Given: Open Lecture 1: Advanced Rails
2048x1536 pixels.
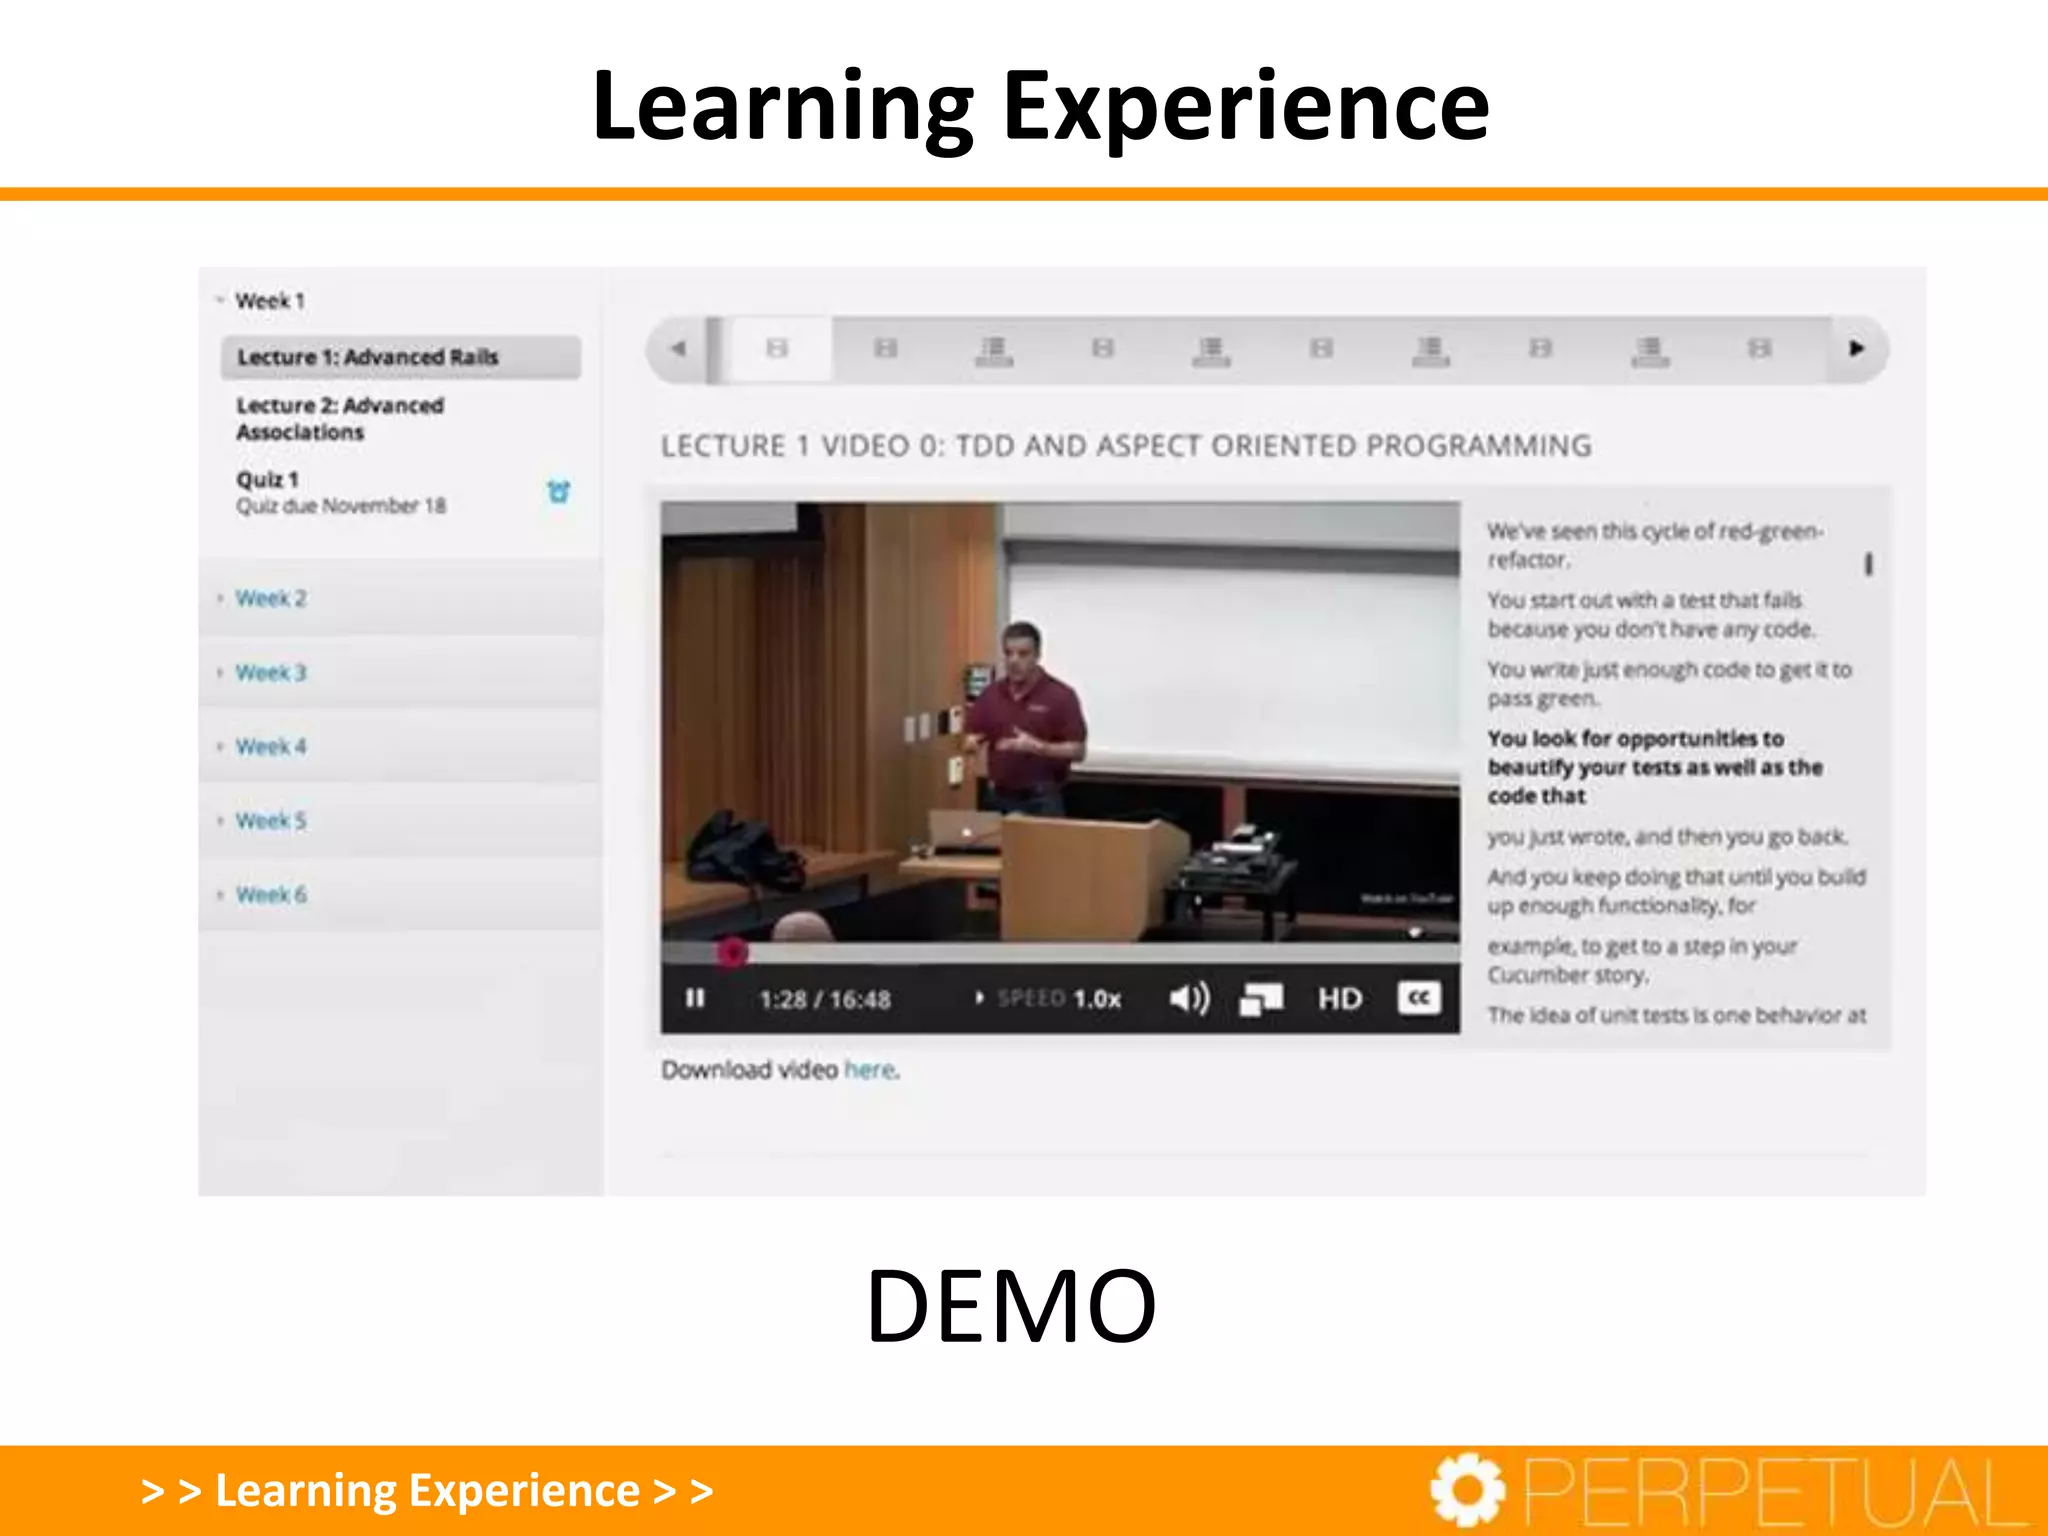Looking at the screenshot, I should tap(367, 357).
